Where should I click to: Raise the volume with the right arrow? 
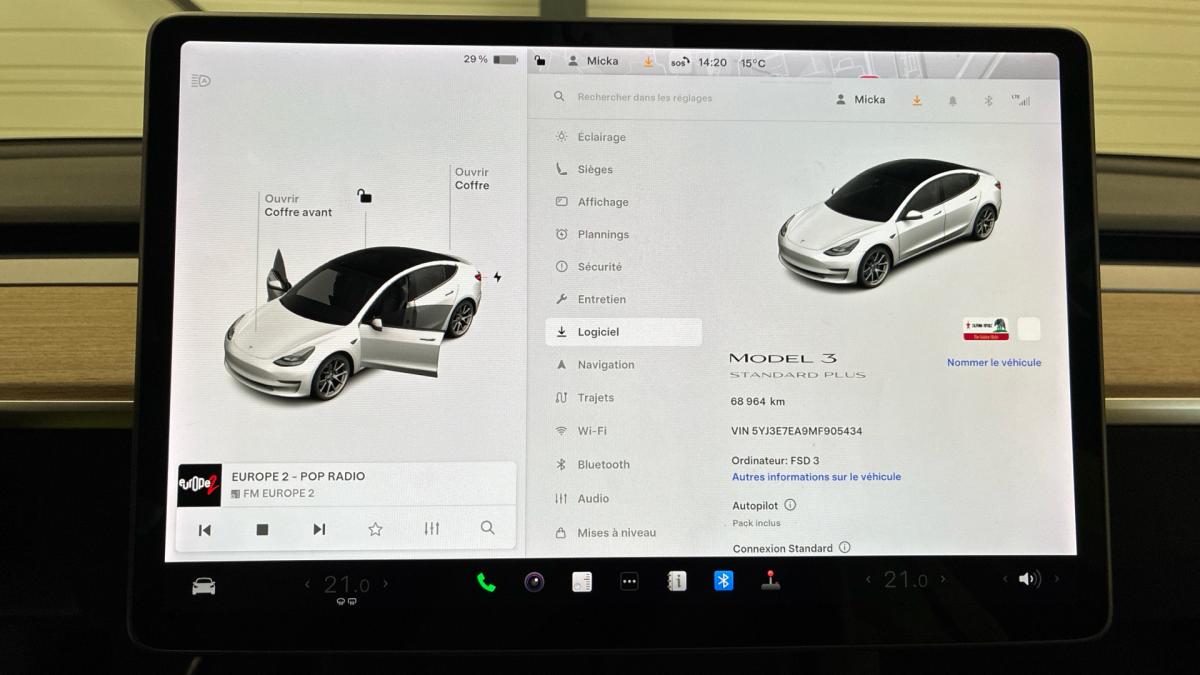1056,579
